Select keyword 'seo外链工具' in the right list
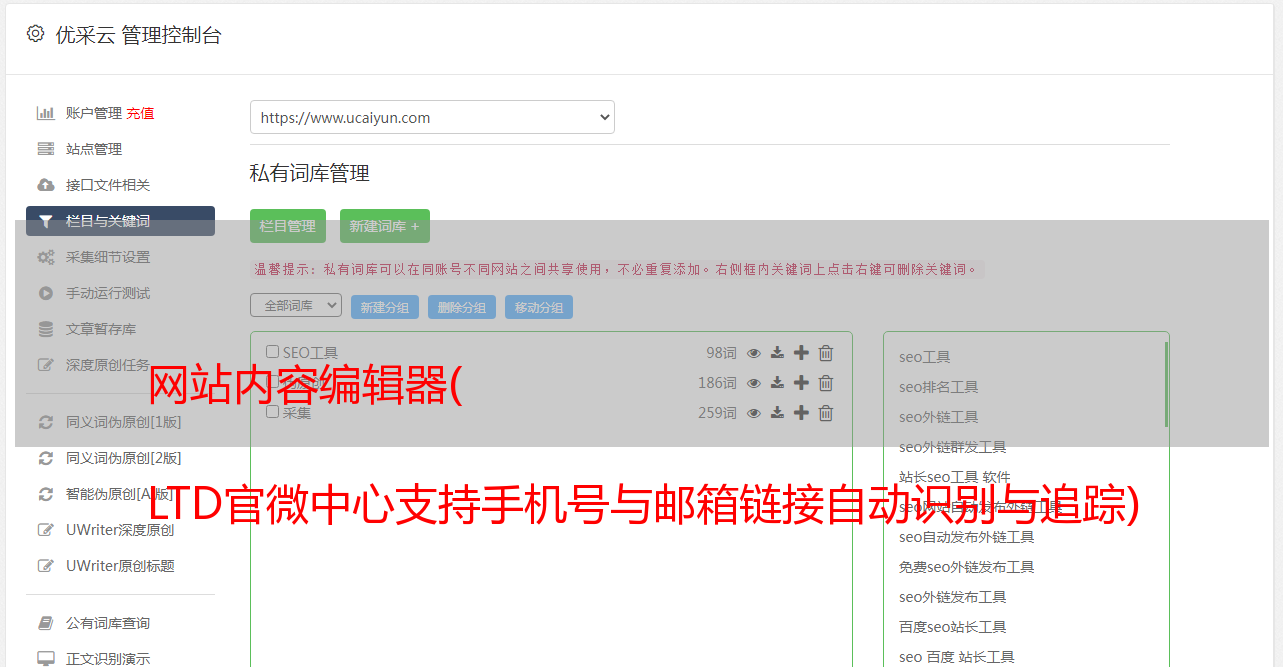 [x=939, y=417]
